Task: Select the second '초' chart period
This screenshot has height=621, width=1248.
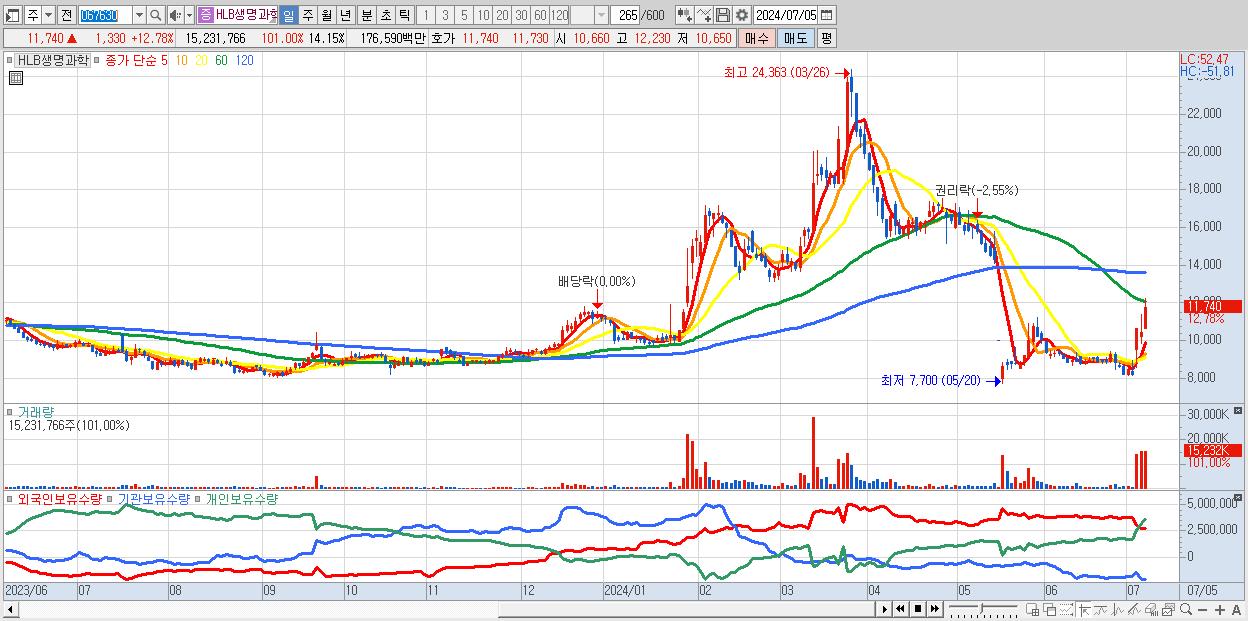Action: tap(386, 15)
